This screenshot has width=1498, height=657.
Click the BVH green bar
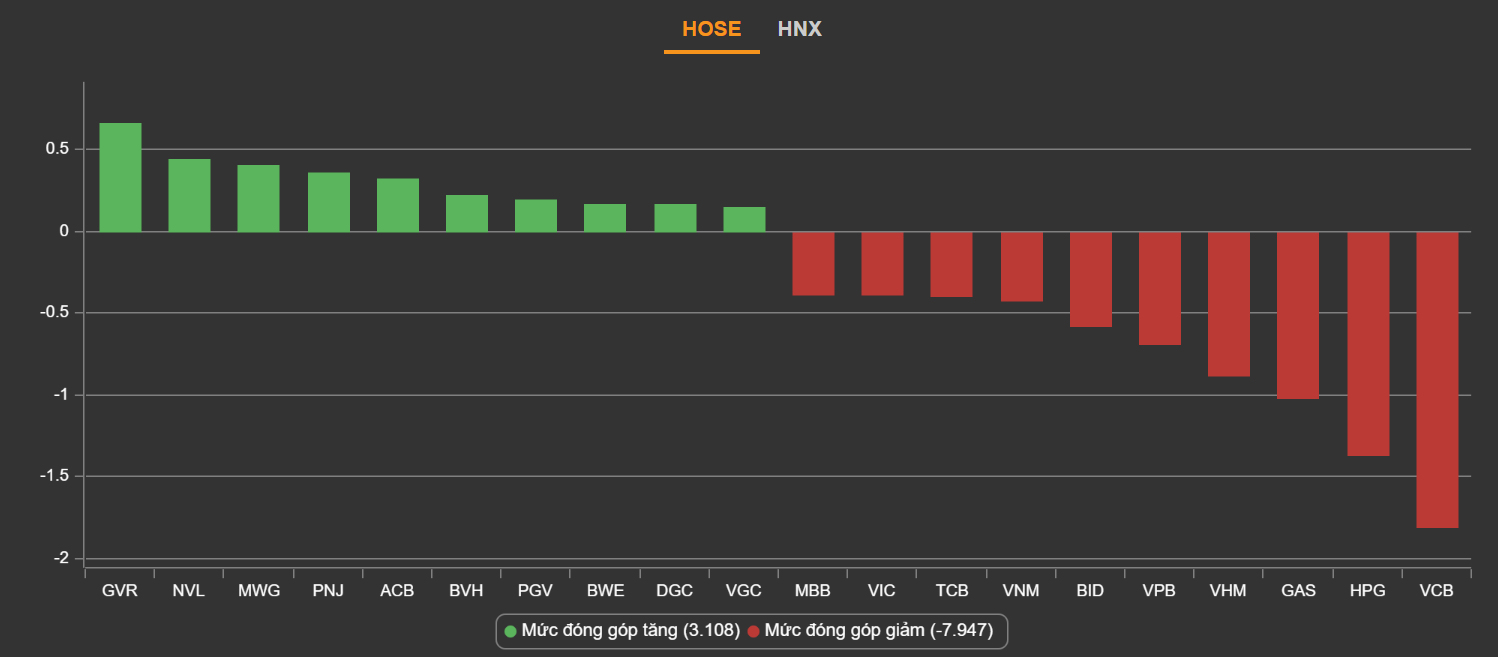[x=467, y=213]
